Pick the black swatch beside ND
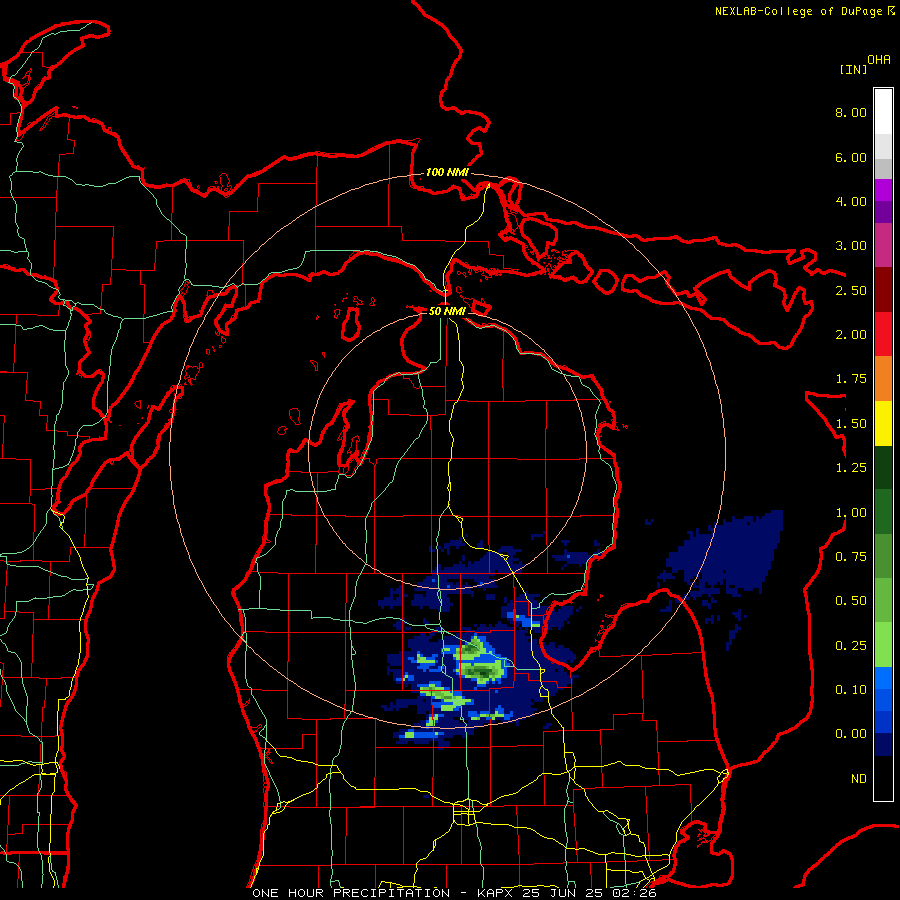This screenshot has height=900, width=900. (883, 778)
